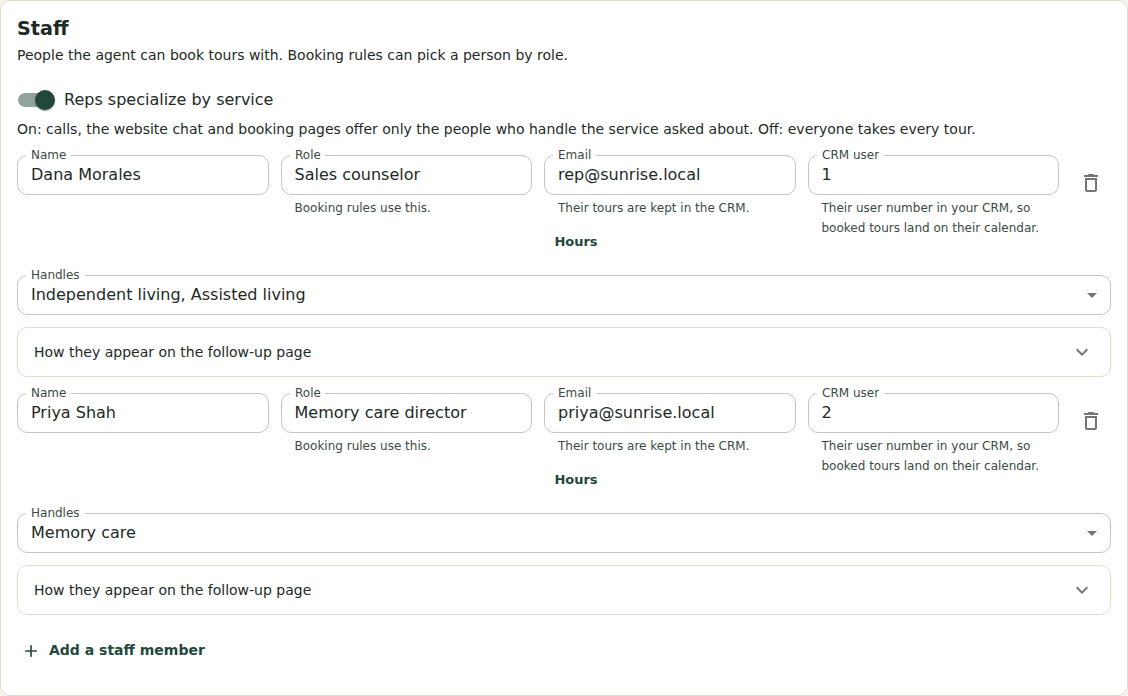Delete the Dana Morales staff row
This screenshot has width=1128, height=696.
pyautogui.click(x=1091, y=183)
